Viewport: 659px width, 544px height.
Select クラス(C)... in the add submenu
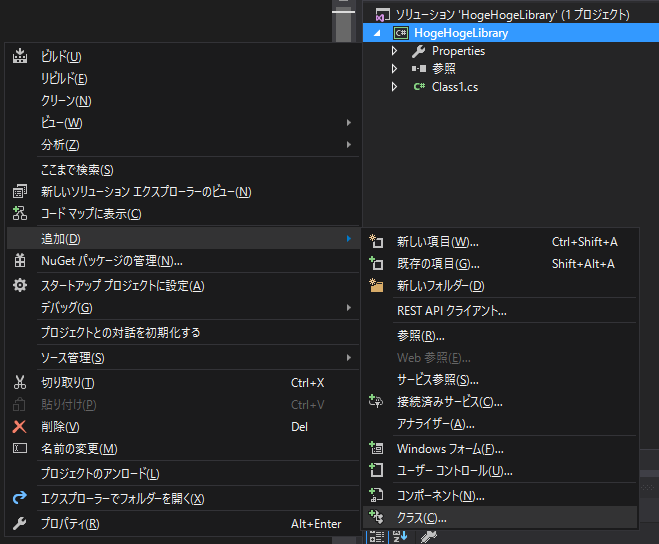(x=500, y=517)
